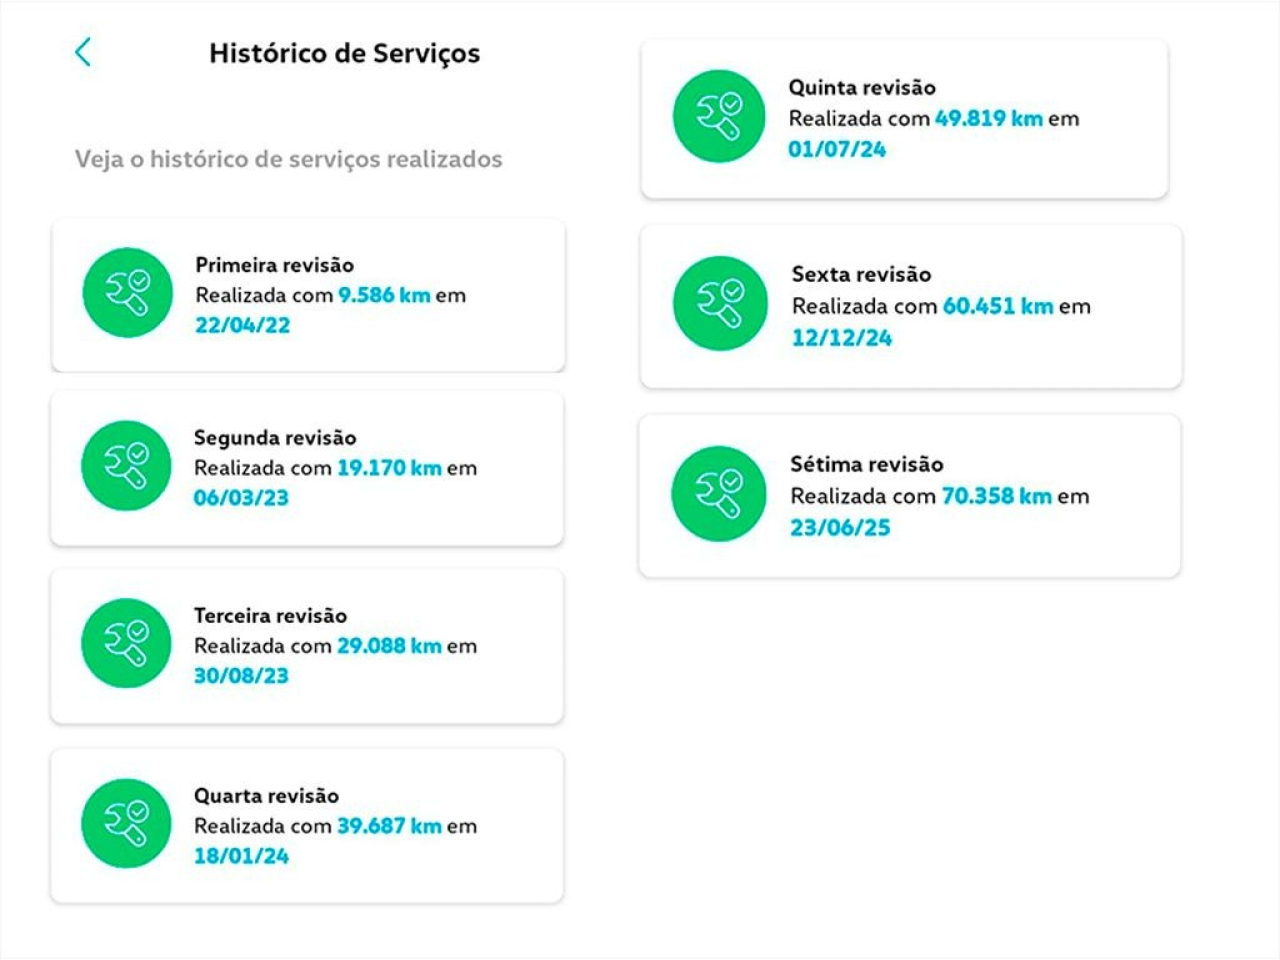Click the green wrench icon for Quarta revisão

pos(127,823)
